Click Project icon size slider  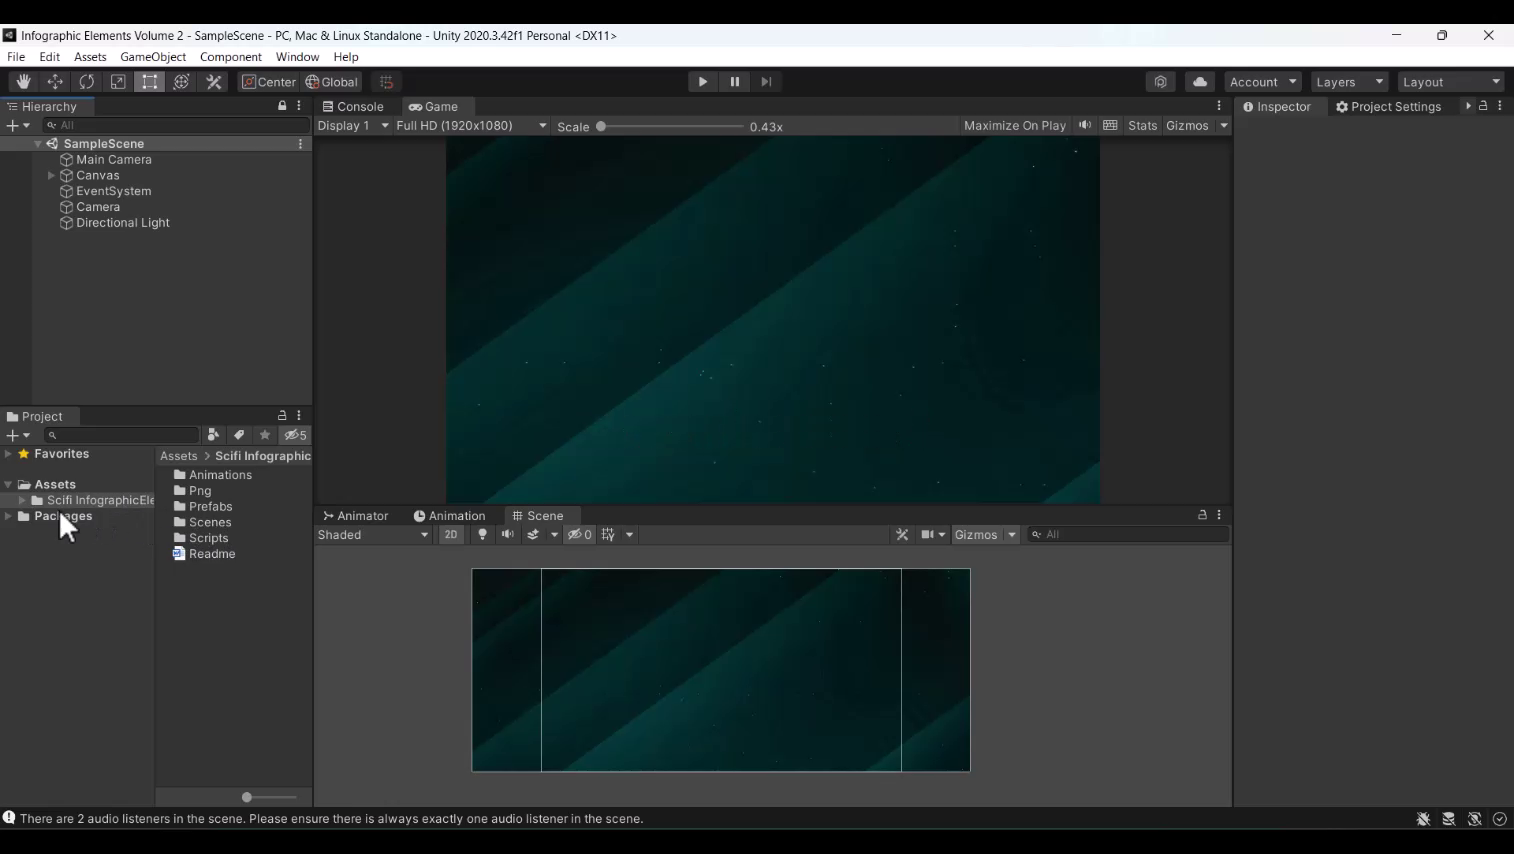pyautogui.click(x=269, y=798)
